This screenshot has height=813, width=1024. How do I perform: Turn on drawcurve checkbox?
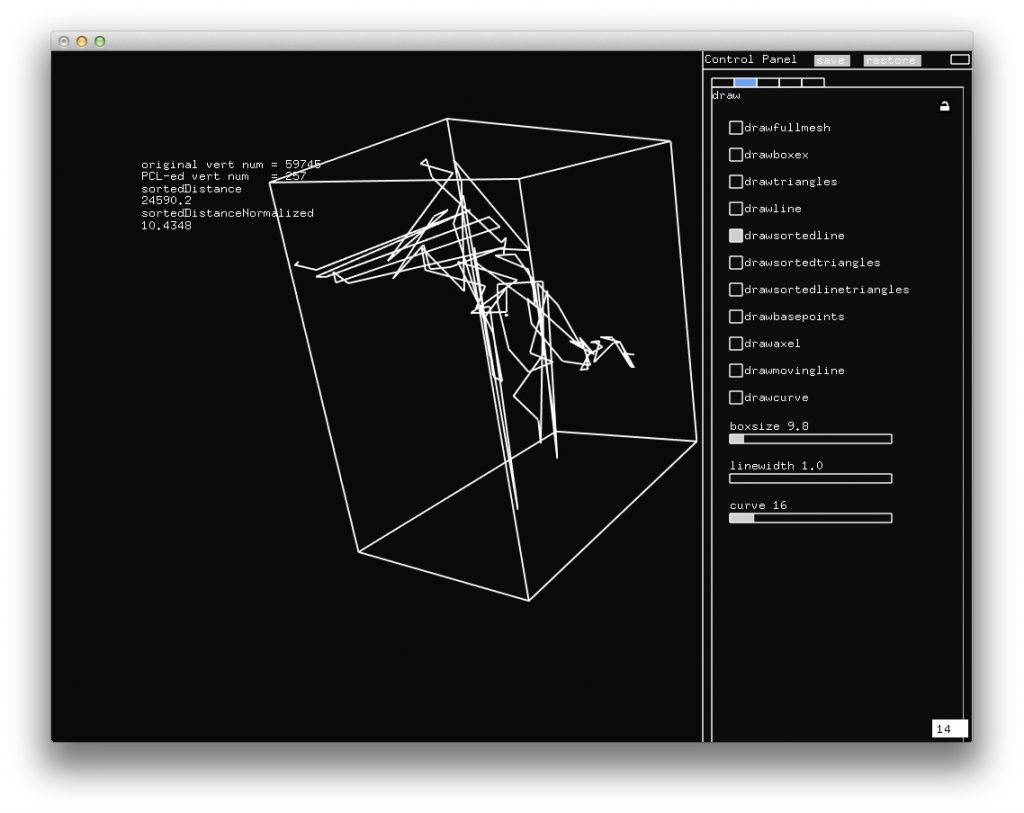pyautogui.click(x=736, y=398)
